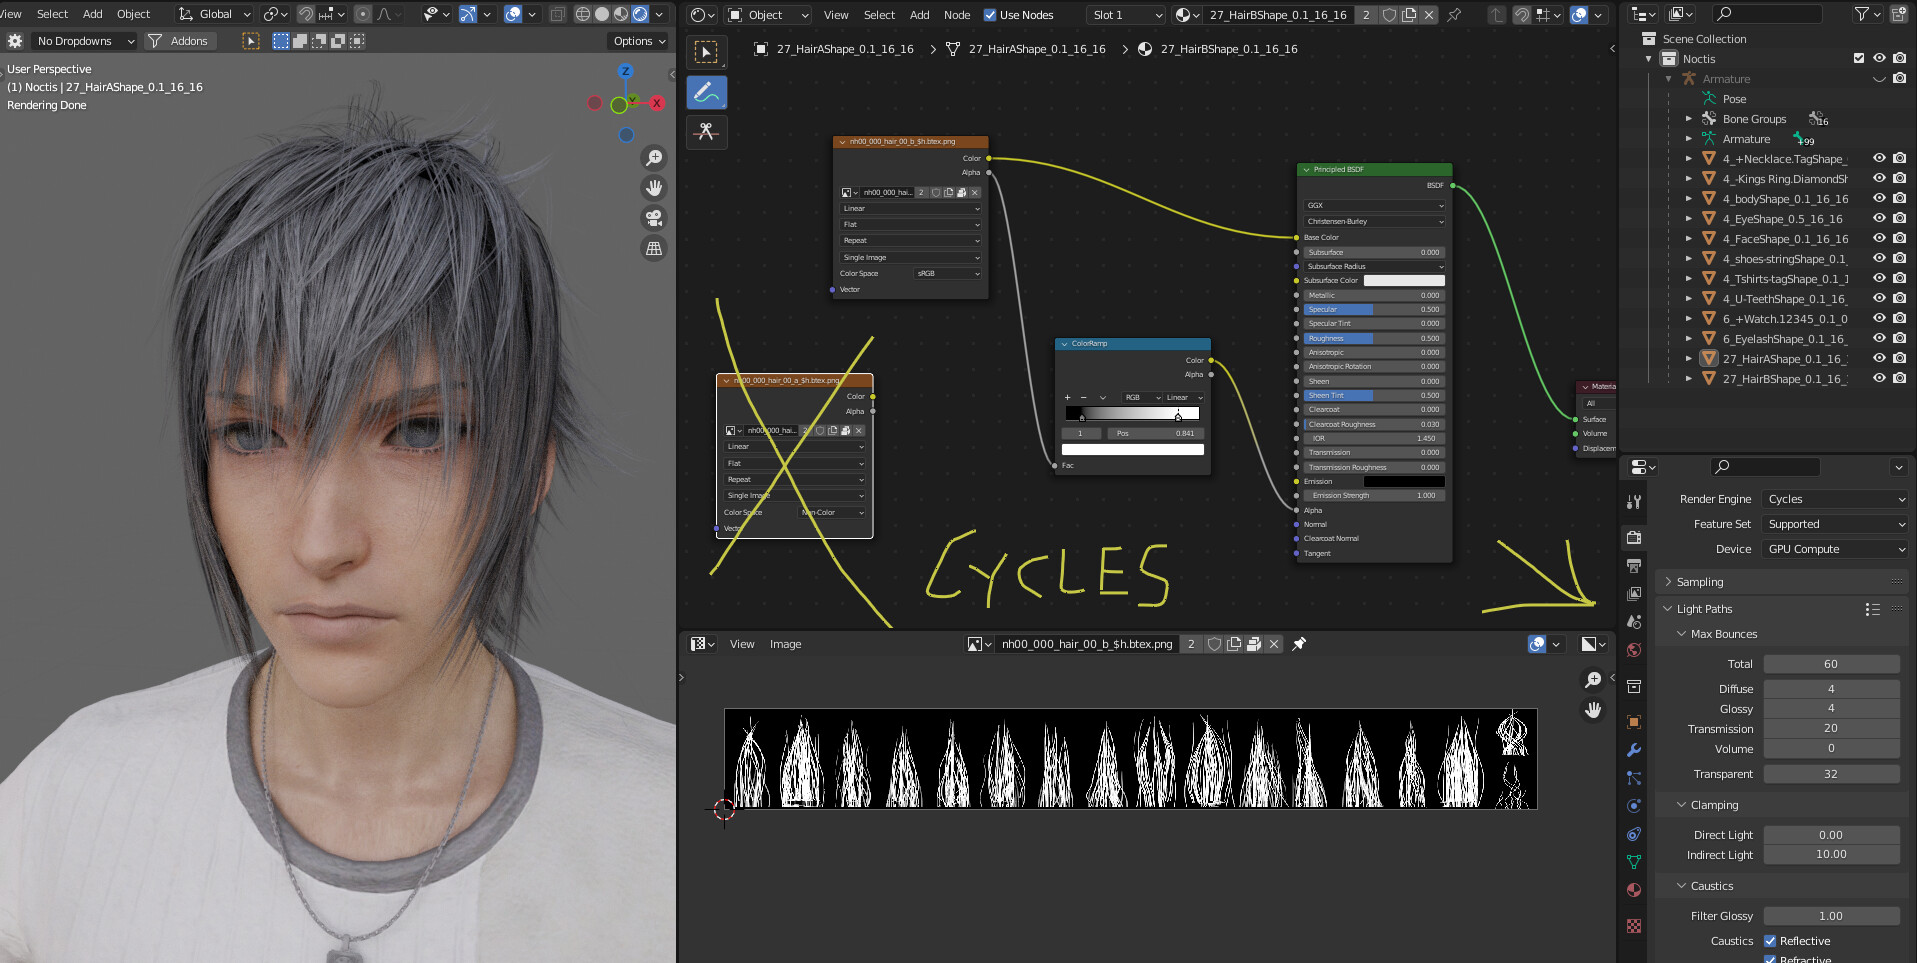
Task: Open Feature Set dropdown showing Supported
Action: point(1836,524)
